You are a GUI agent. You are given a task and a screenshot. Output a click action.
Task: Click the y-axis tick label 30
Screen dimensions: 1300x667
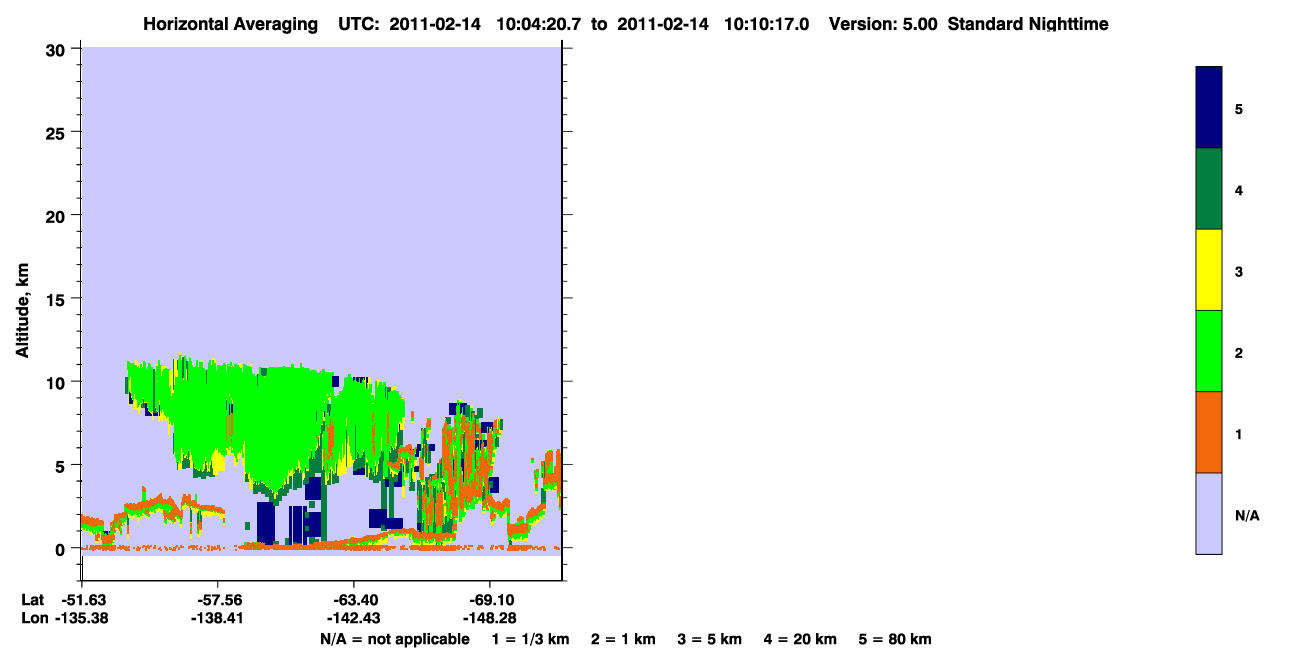(x=58, y=49)
